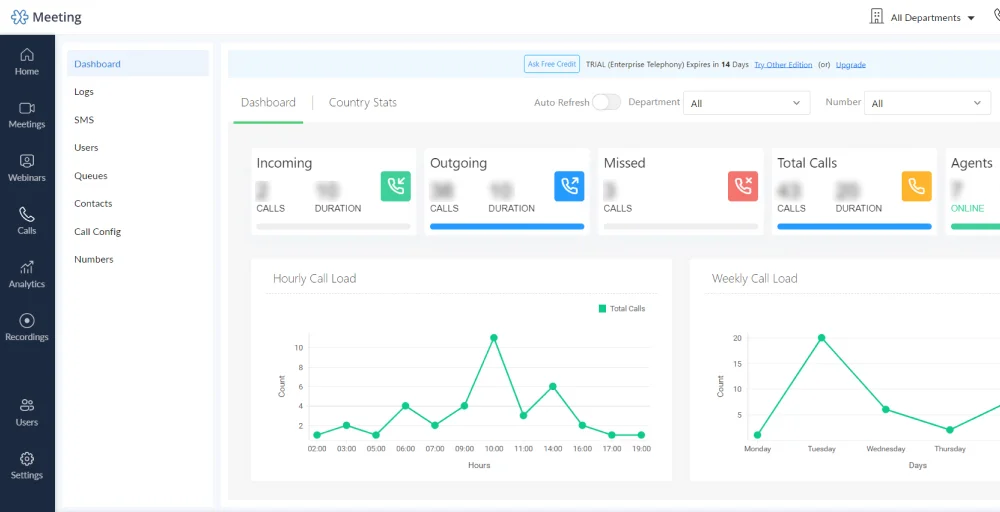This screenshot has width=1000, height=512.
Task: Click the Thursday point on weekly chart
Action: coord(950,430)
